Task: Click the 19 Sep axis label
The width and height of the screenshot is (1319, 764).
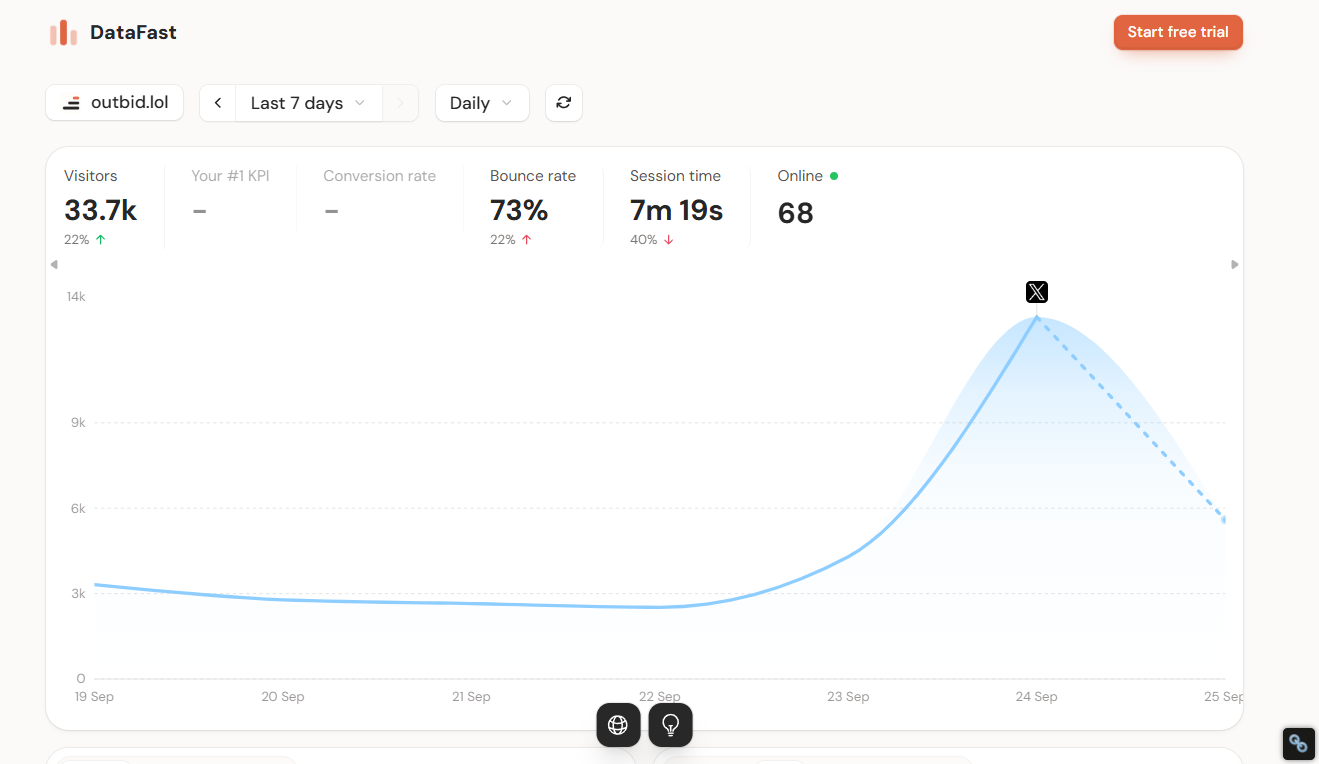Action: [95, 697]
